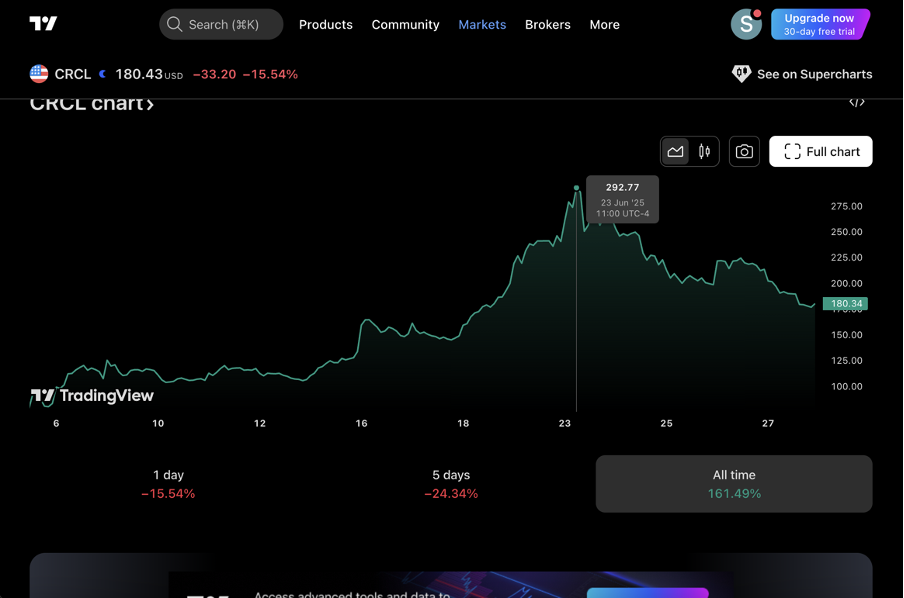Select the All time range
Viewport: 904px width, 598px height.
(x=734, y=484)
